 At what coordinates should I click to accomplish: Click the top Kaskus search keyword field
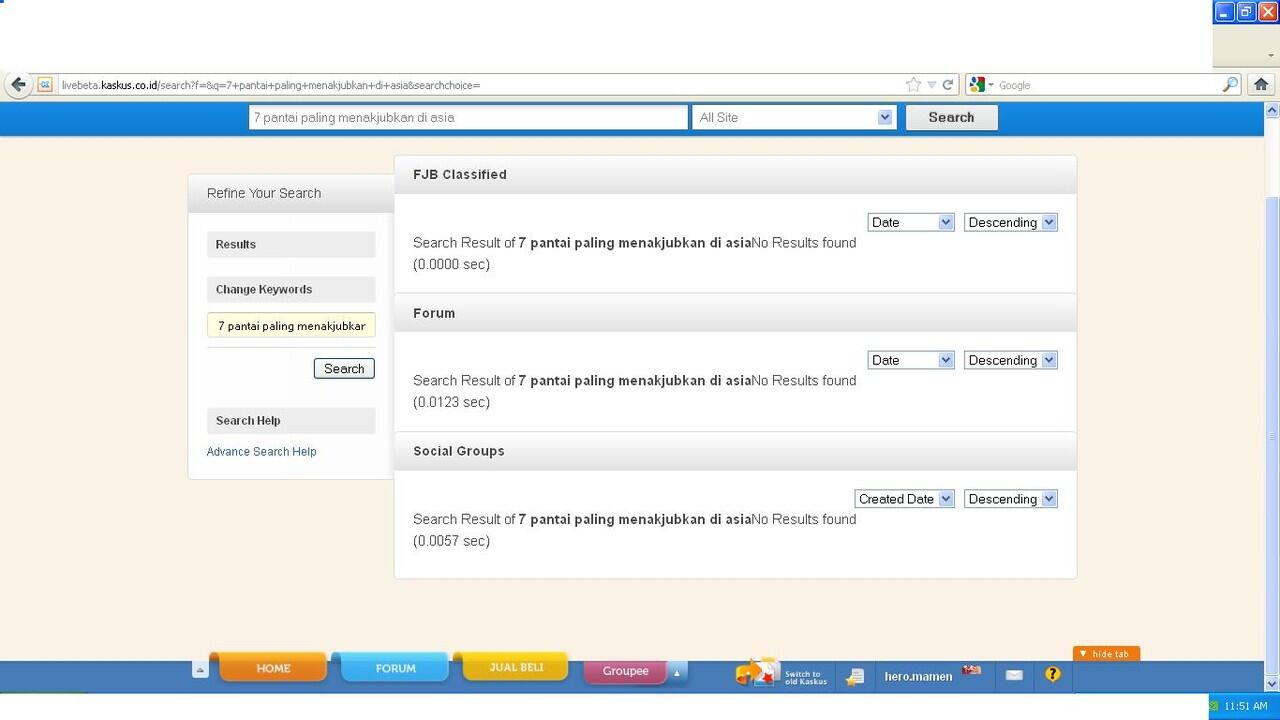click(468, 117)
